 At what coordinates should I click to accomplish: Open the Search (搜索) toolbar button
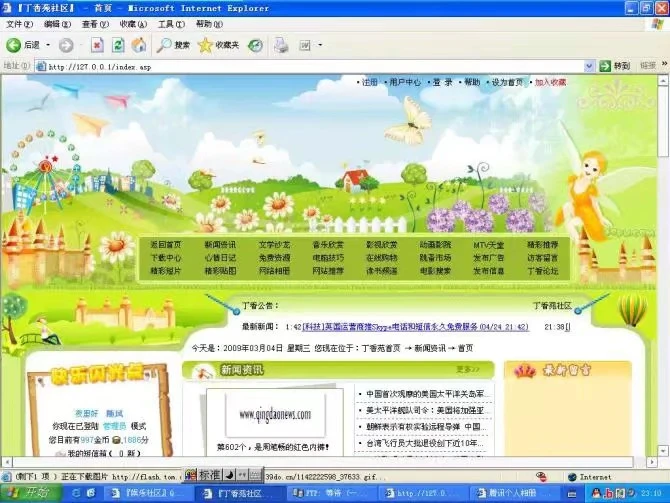tap(174, 45)
